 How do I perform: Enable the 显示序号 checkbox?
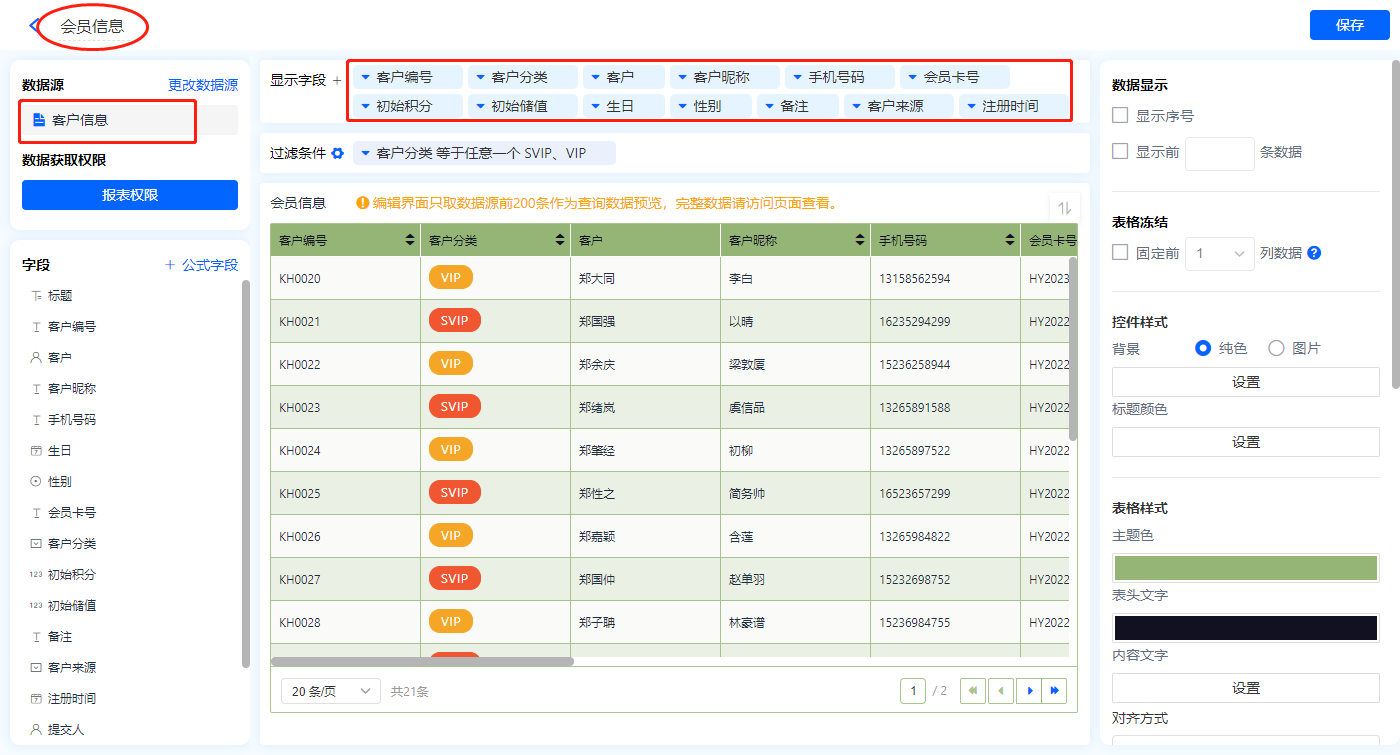coord(1121,116)
